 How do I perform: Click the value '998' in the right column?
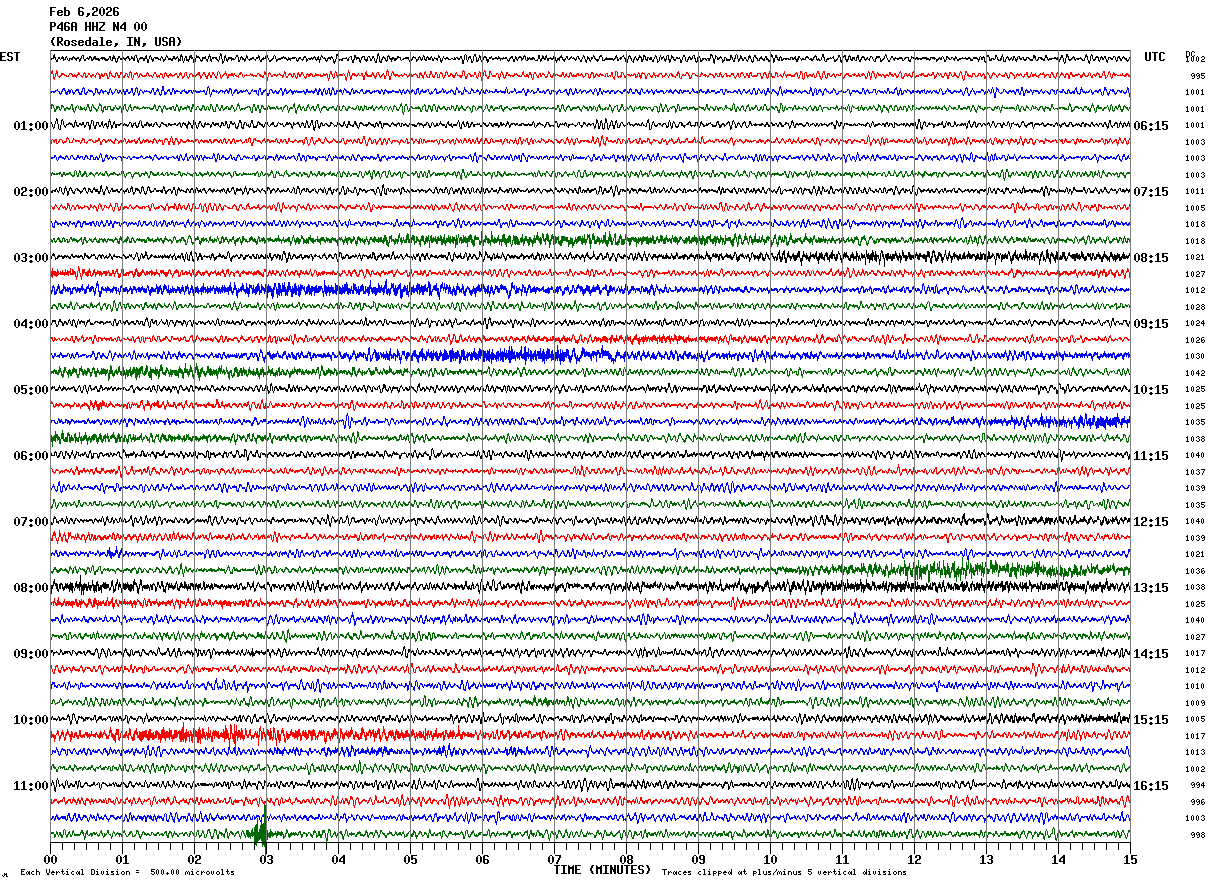click(1197, 835)
